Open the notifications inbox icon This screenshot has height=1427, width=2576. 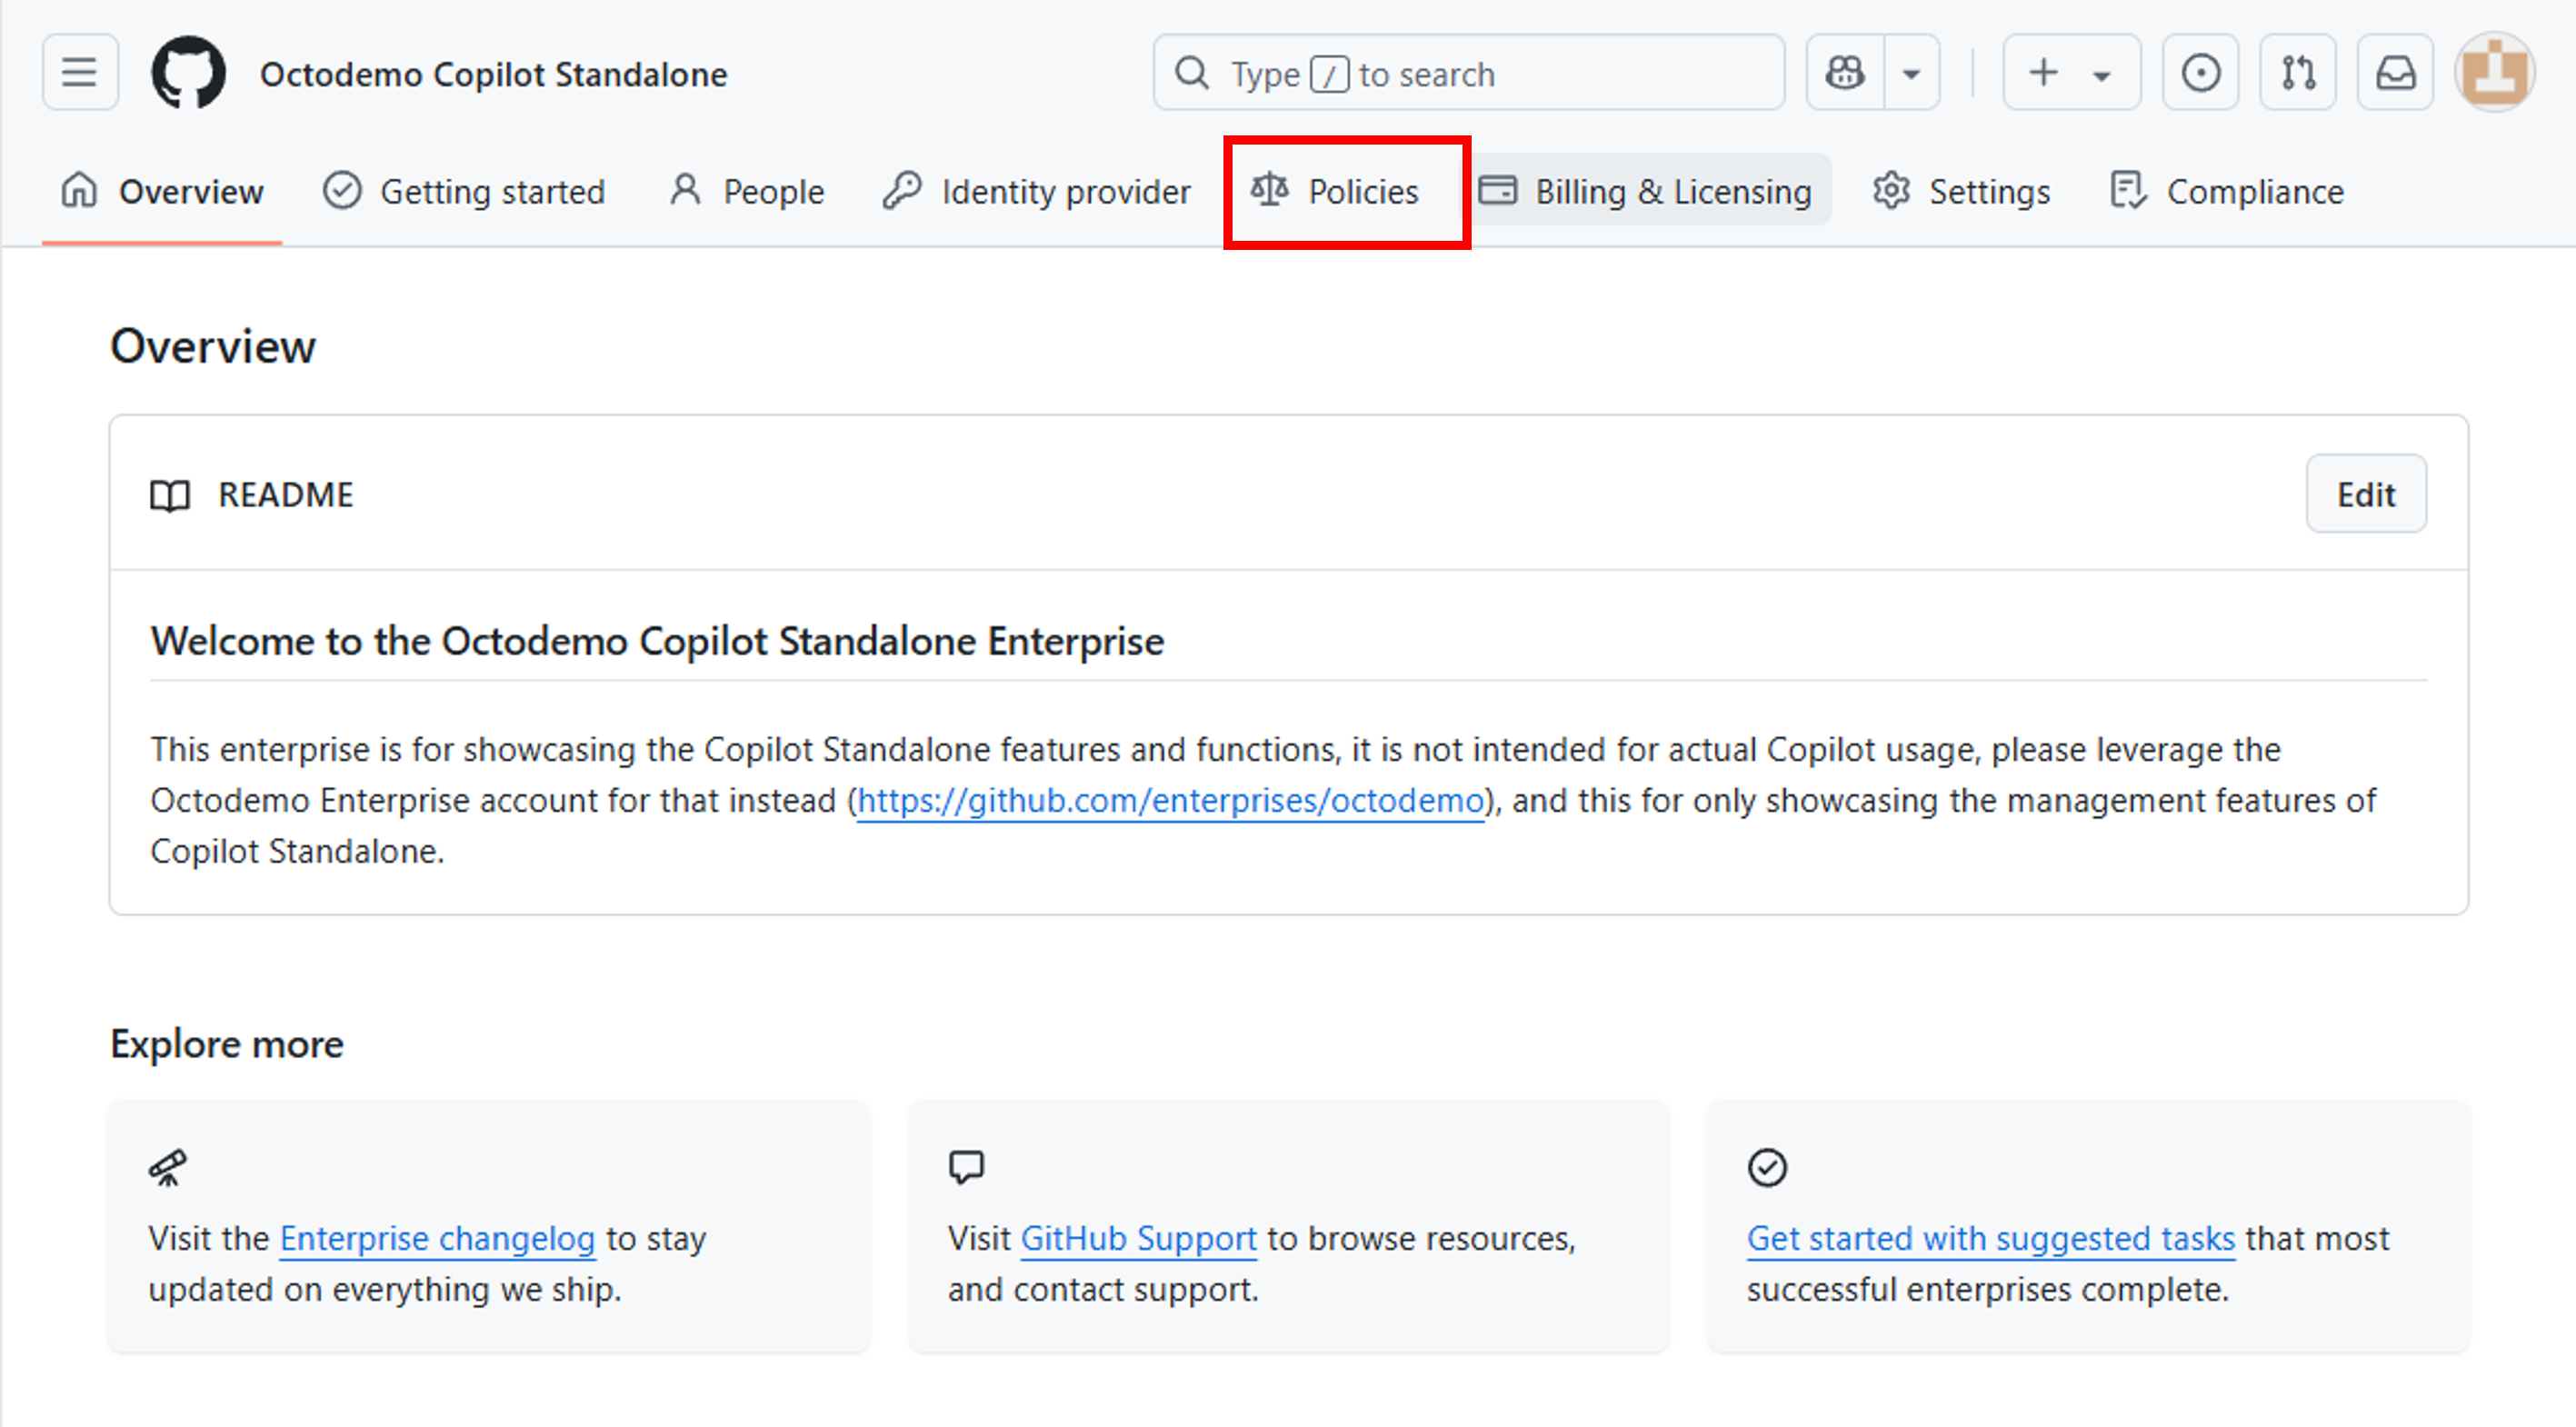(x=2396, y=73)
